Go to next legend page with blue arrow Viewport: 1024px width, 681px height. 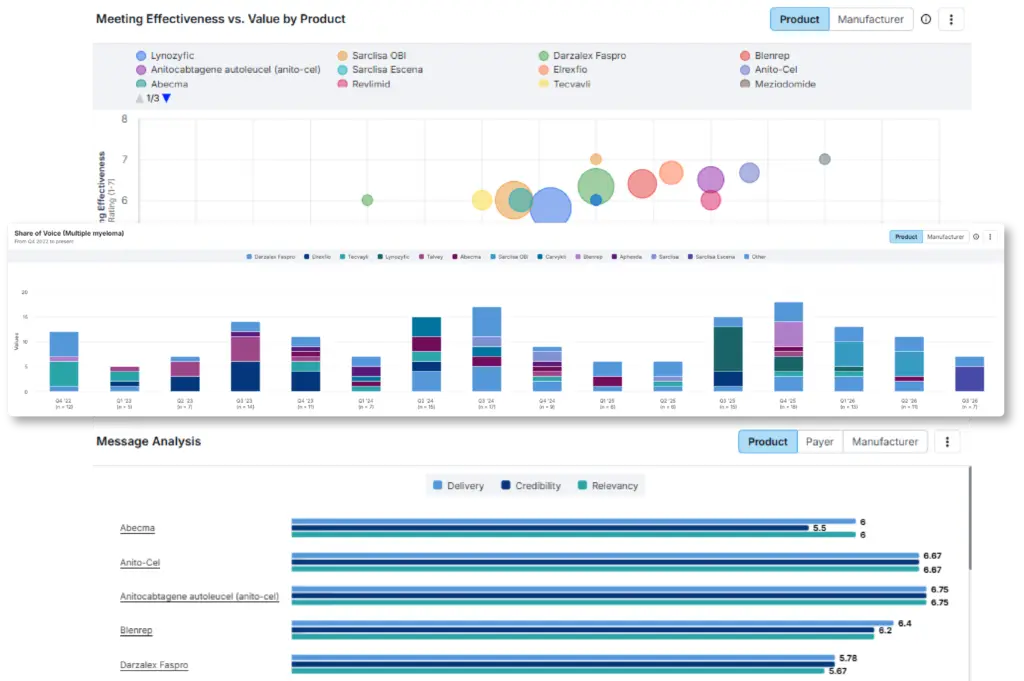coord(167,98)
